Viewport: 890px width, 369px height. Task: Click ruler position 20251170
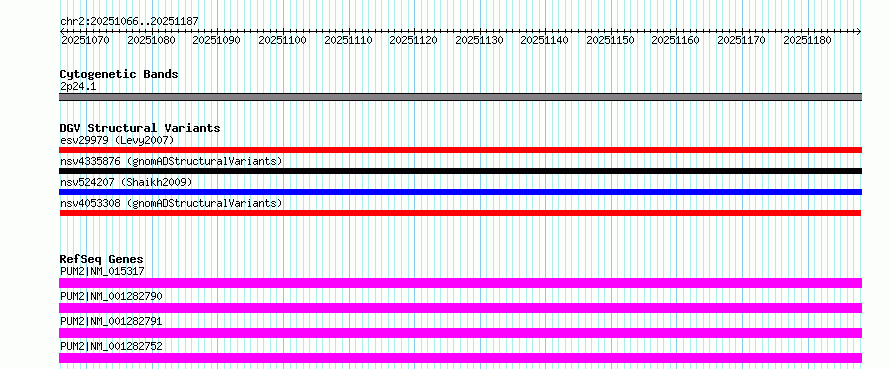742,40
